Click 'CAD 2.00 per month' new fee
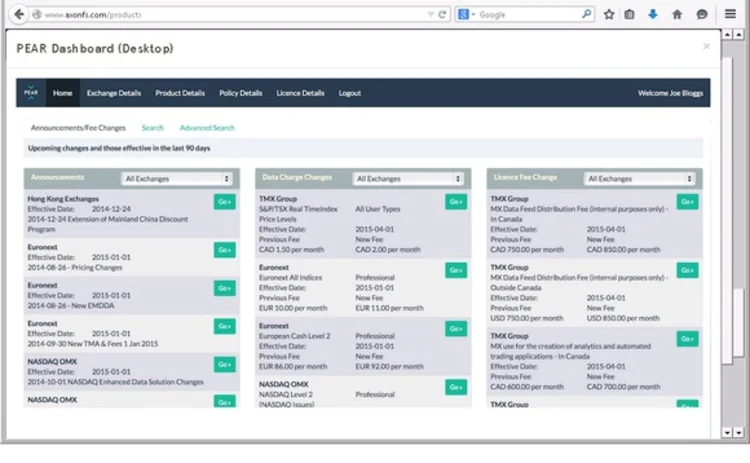The image size is (750, 463). tap(388, 249)
